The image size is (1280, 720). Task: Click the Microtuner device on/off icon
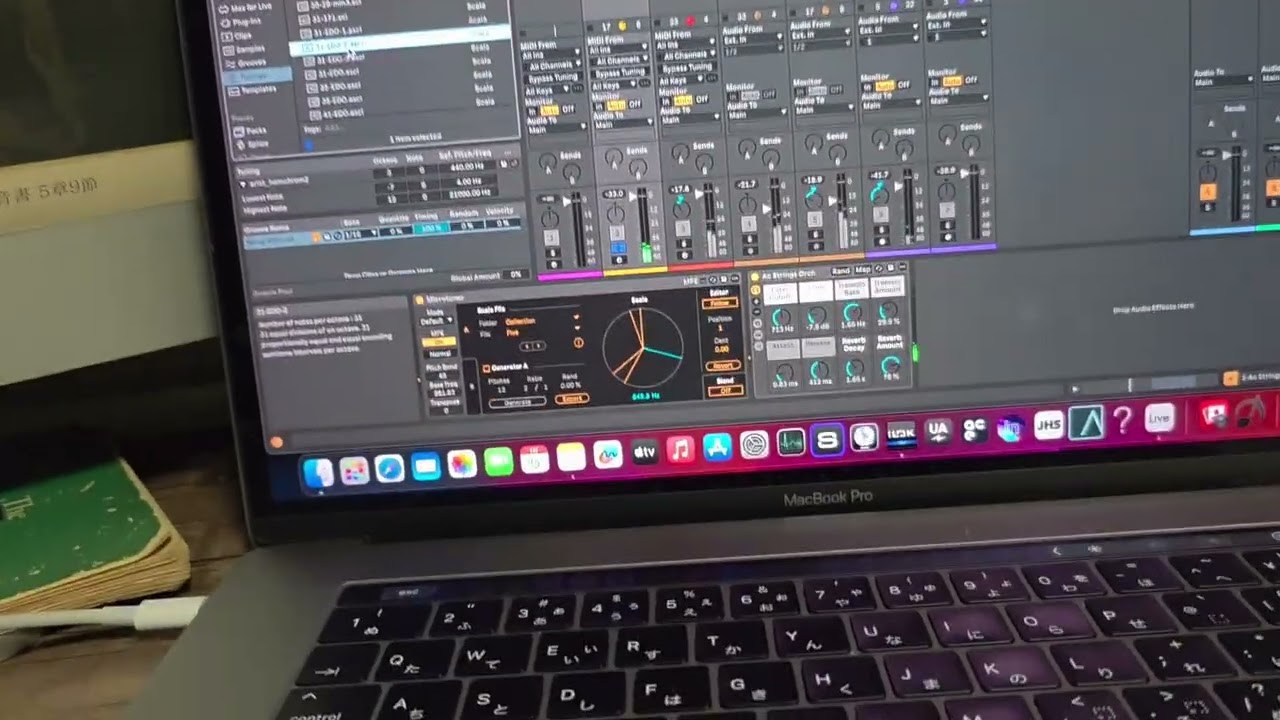(419, 299)
